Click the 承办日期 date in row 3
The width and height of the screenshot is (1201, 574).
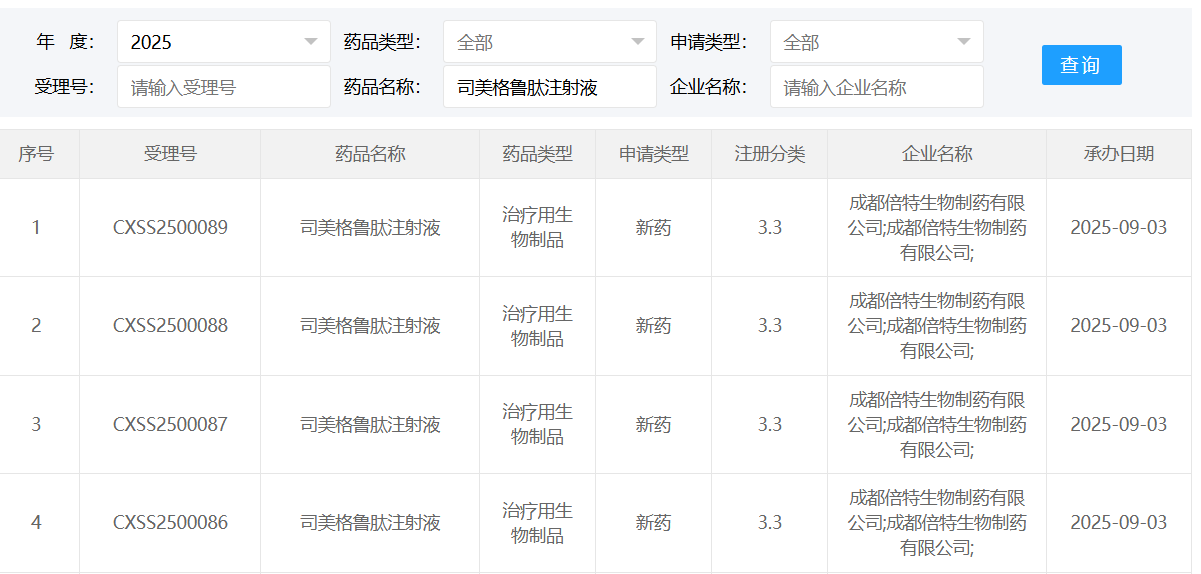coord(1118,425)
